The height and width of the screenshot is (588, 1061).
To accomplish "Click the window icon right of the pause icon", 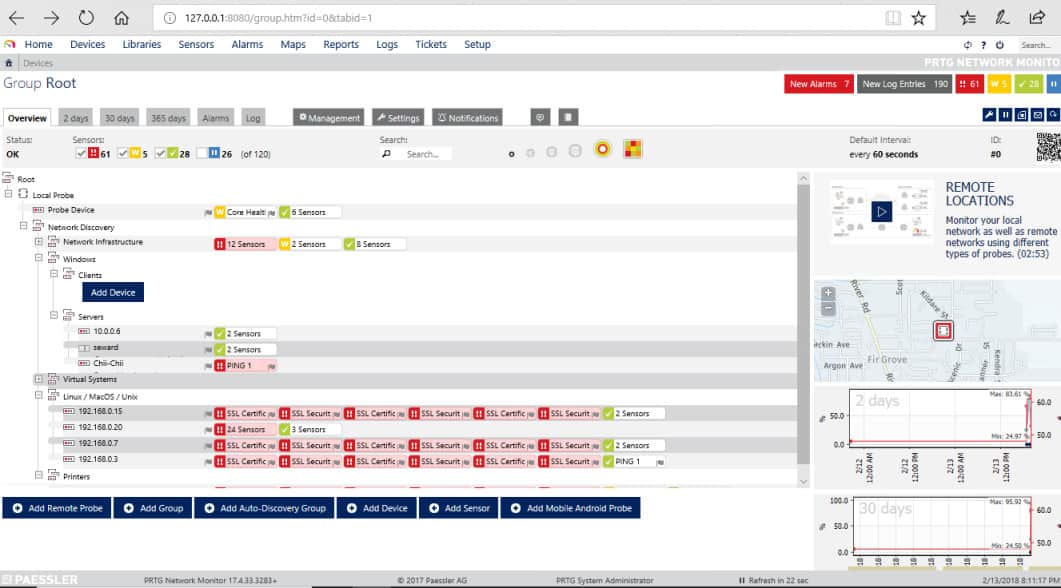I will point(1022,115).
